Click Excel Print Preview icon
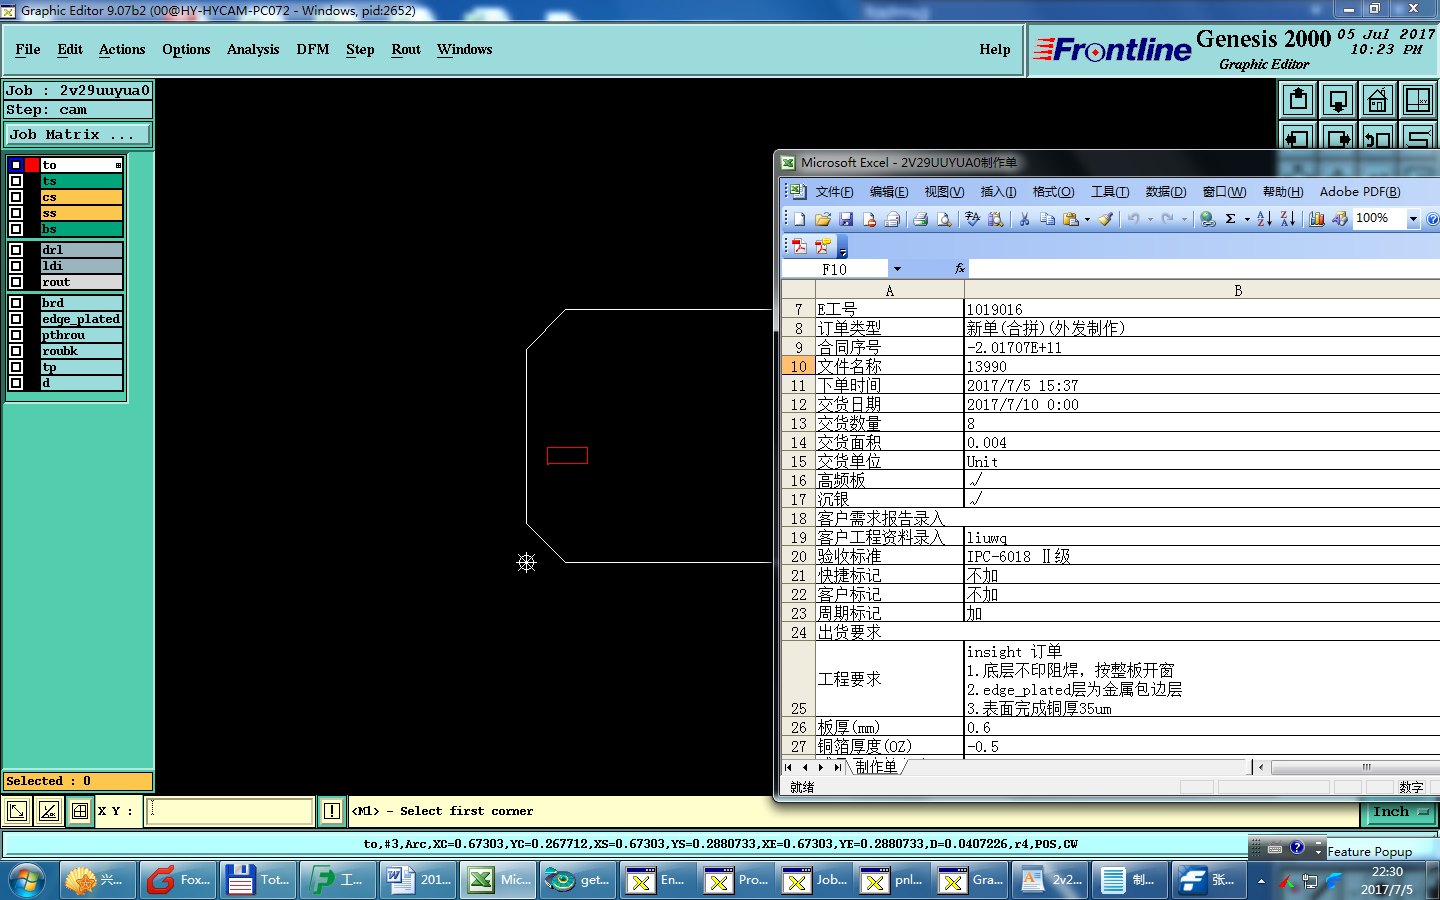 944,219
